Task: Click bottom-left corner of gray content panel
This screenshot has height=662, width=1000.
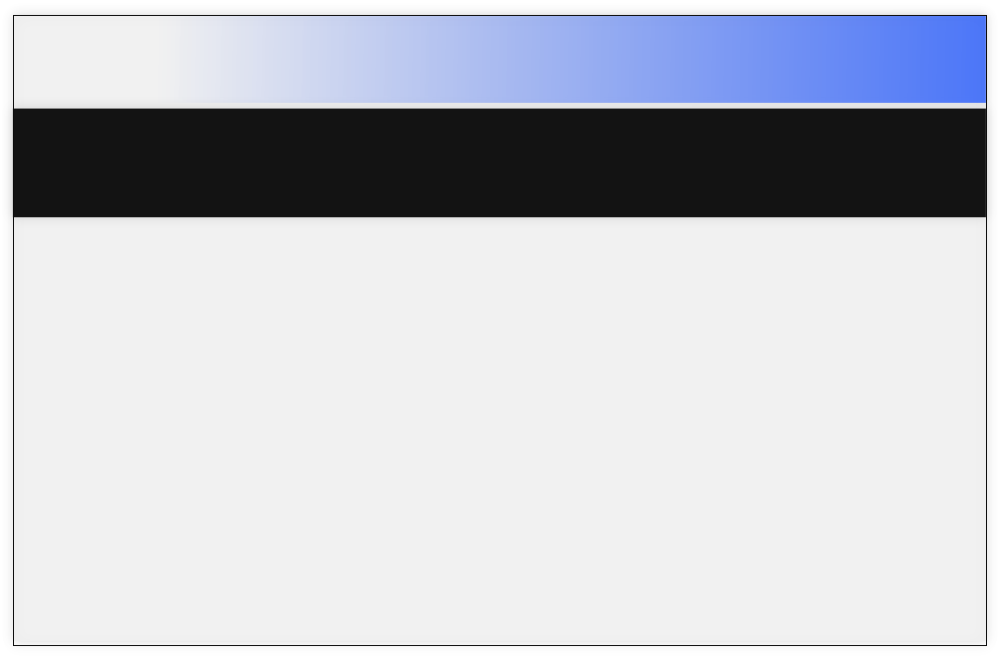Action: pos(18,640)
